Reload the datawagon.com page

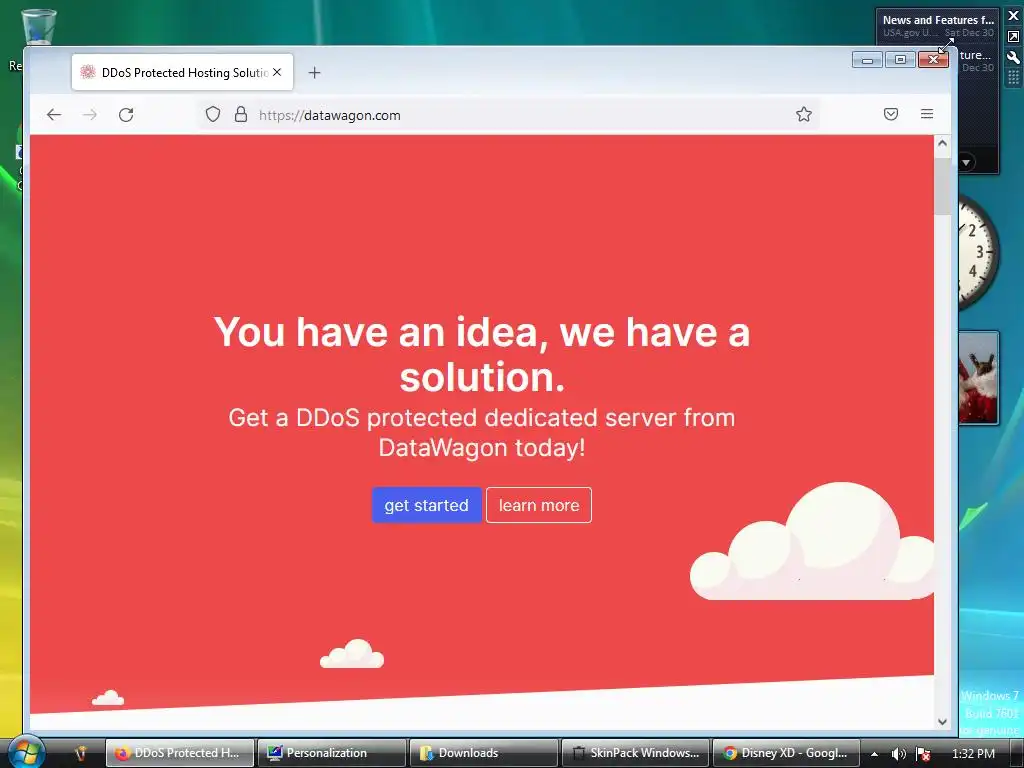pos(126,115)
